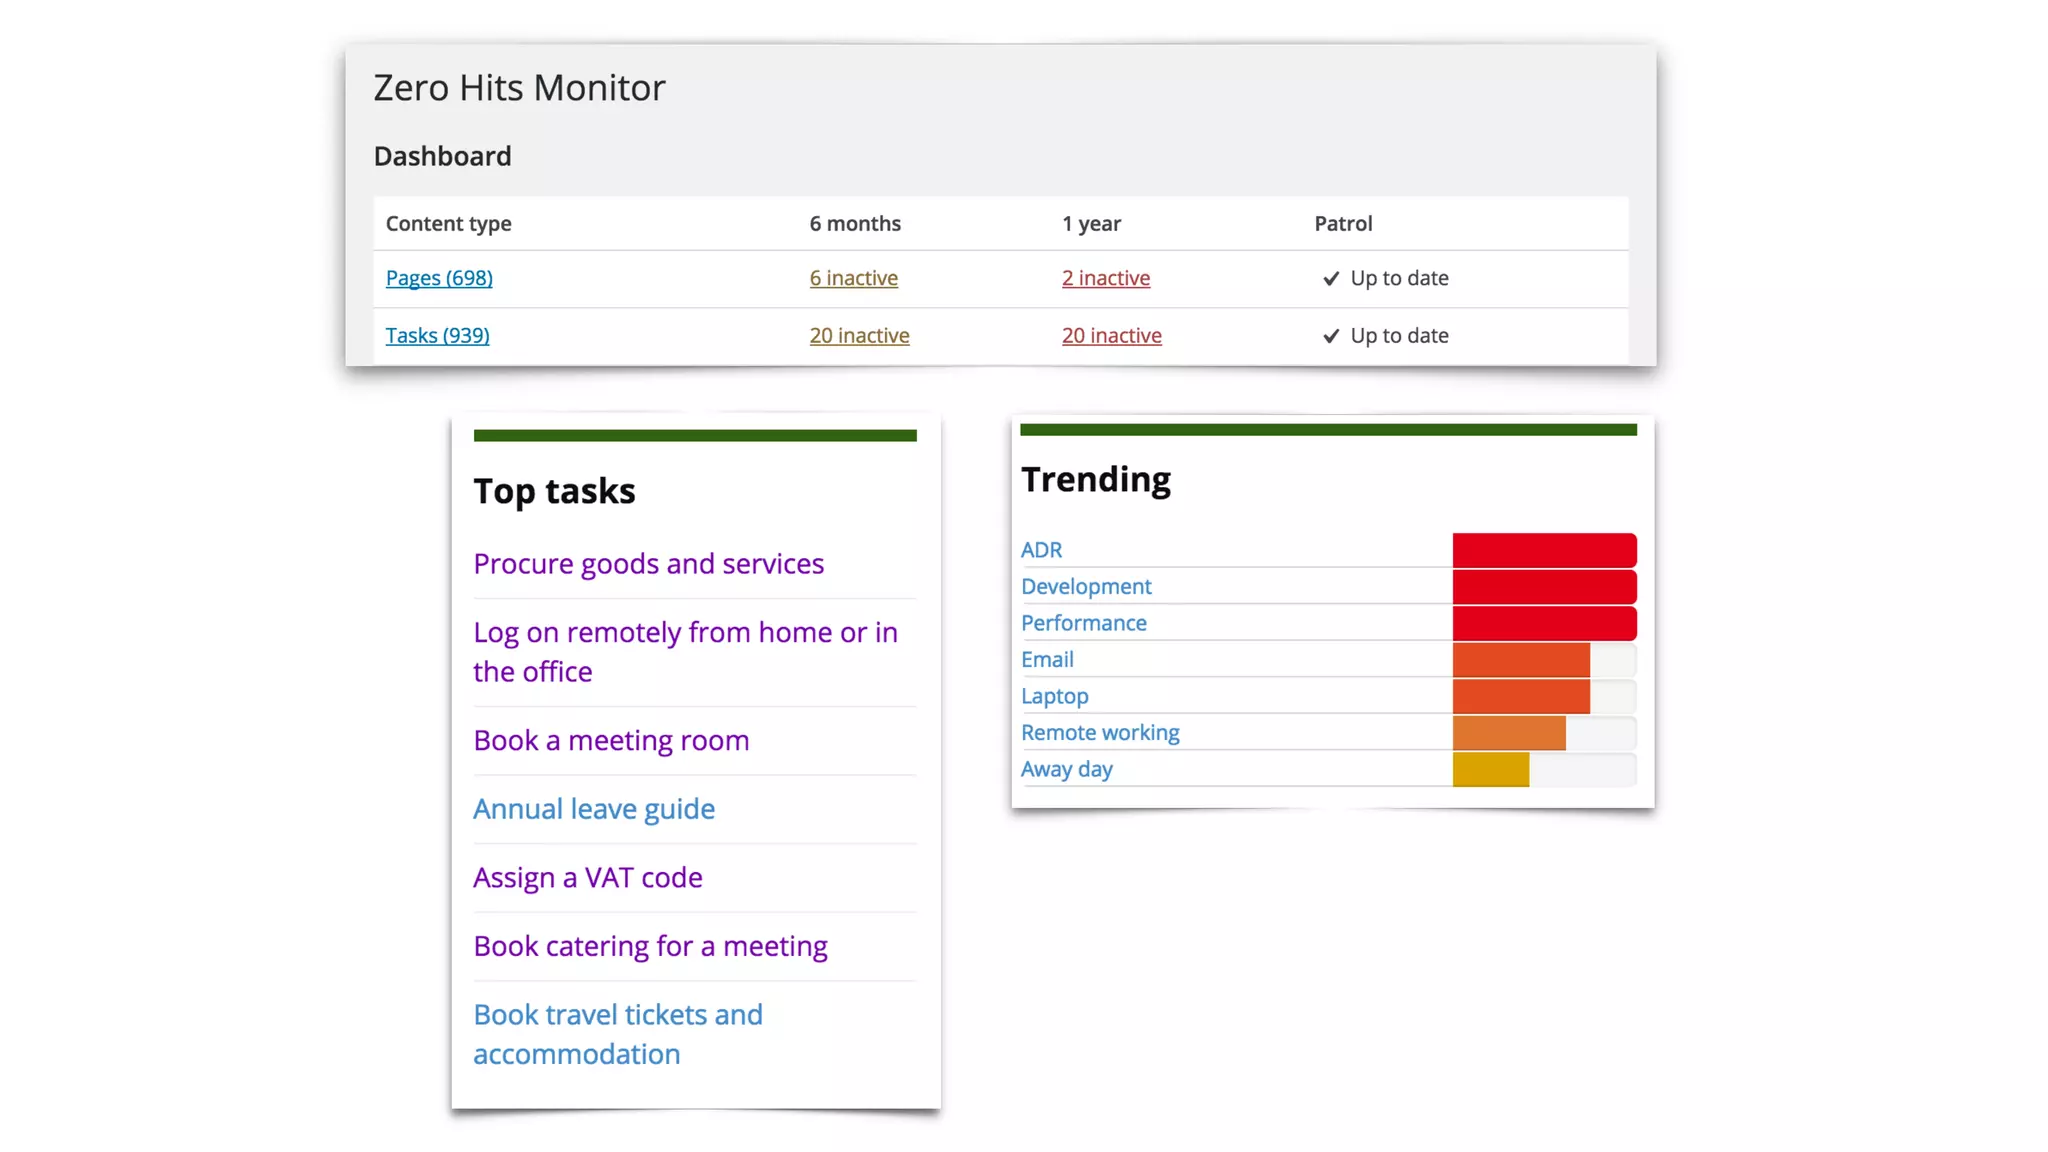
Task: Open the Tasks (939) link
Action: [437, 336]
